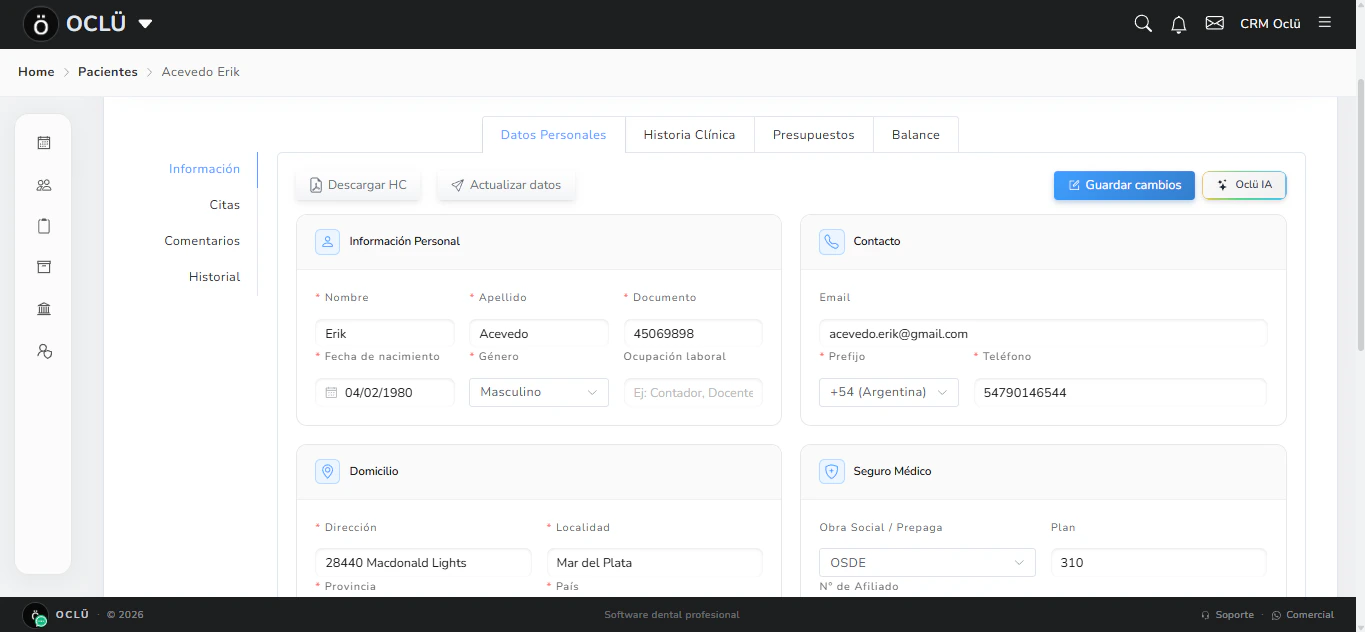The image size is (1365, 632).
Task: Open the Balance tab
Action: pyautogui.click(x=916, y=135)
